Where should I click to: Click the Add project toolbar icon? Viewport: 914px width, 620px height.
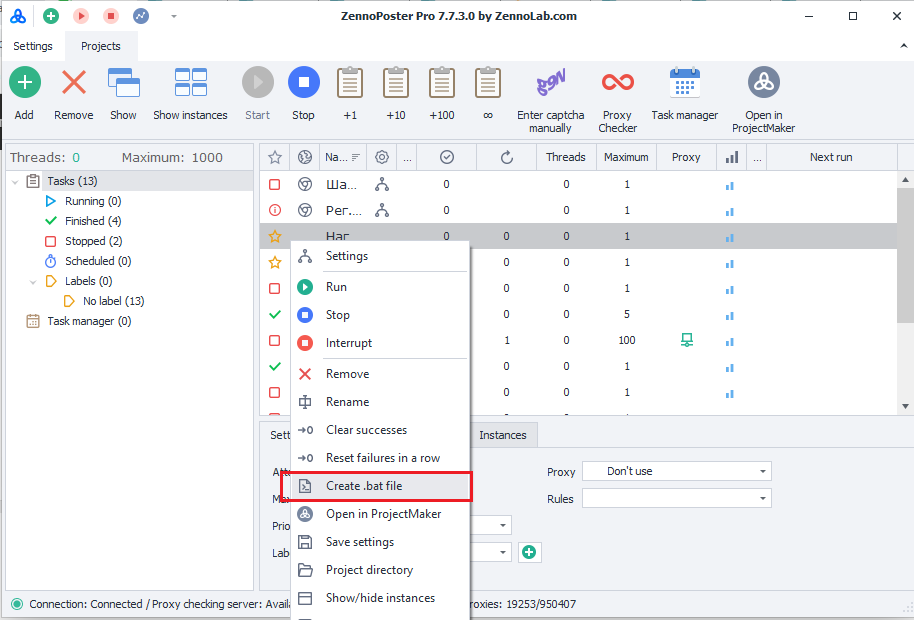tap(24, 82)
